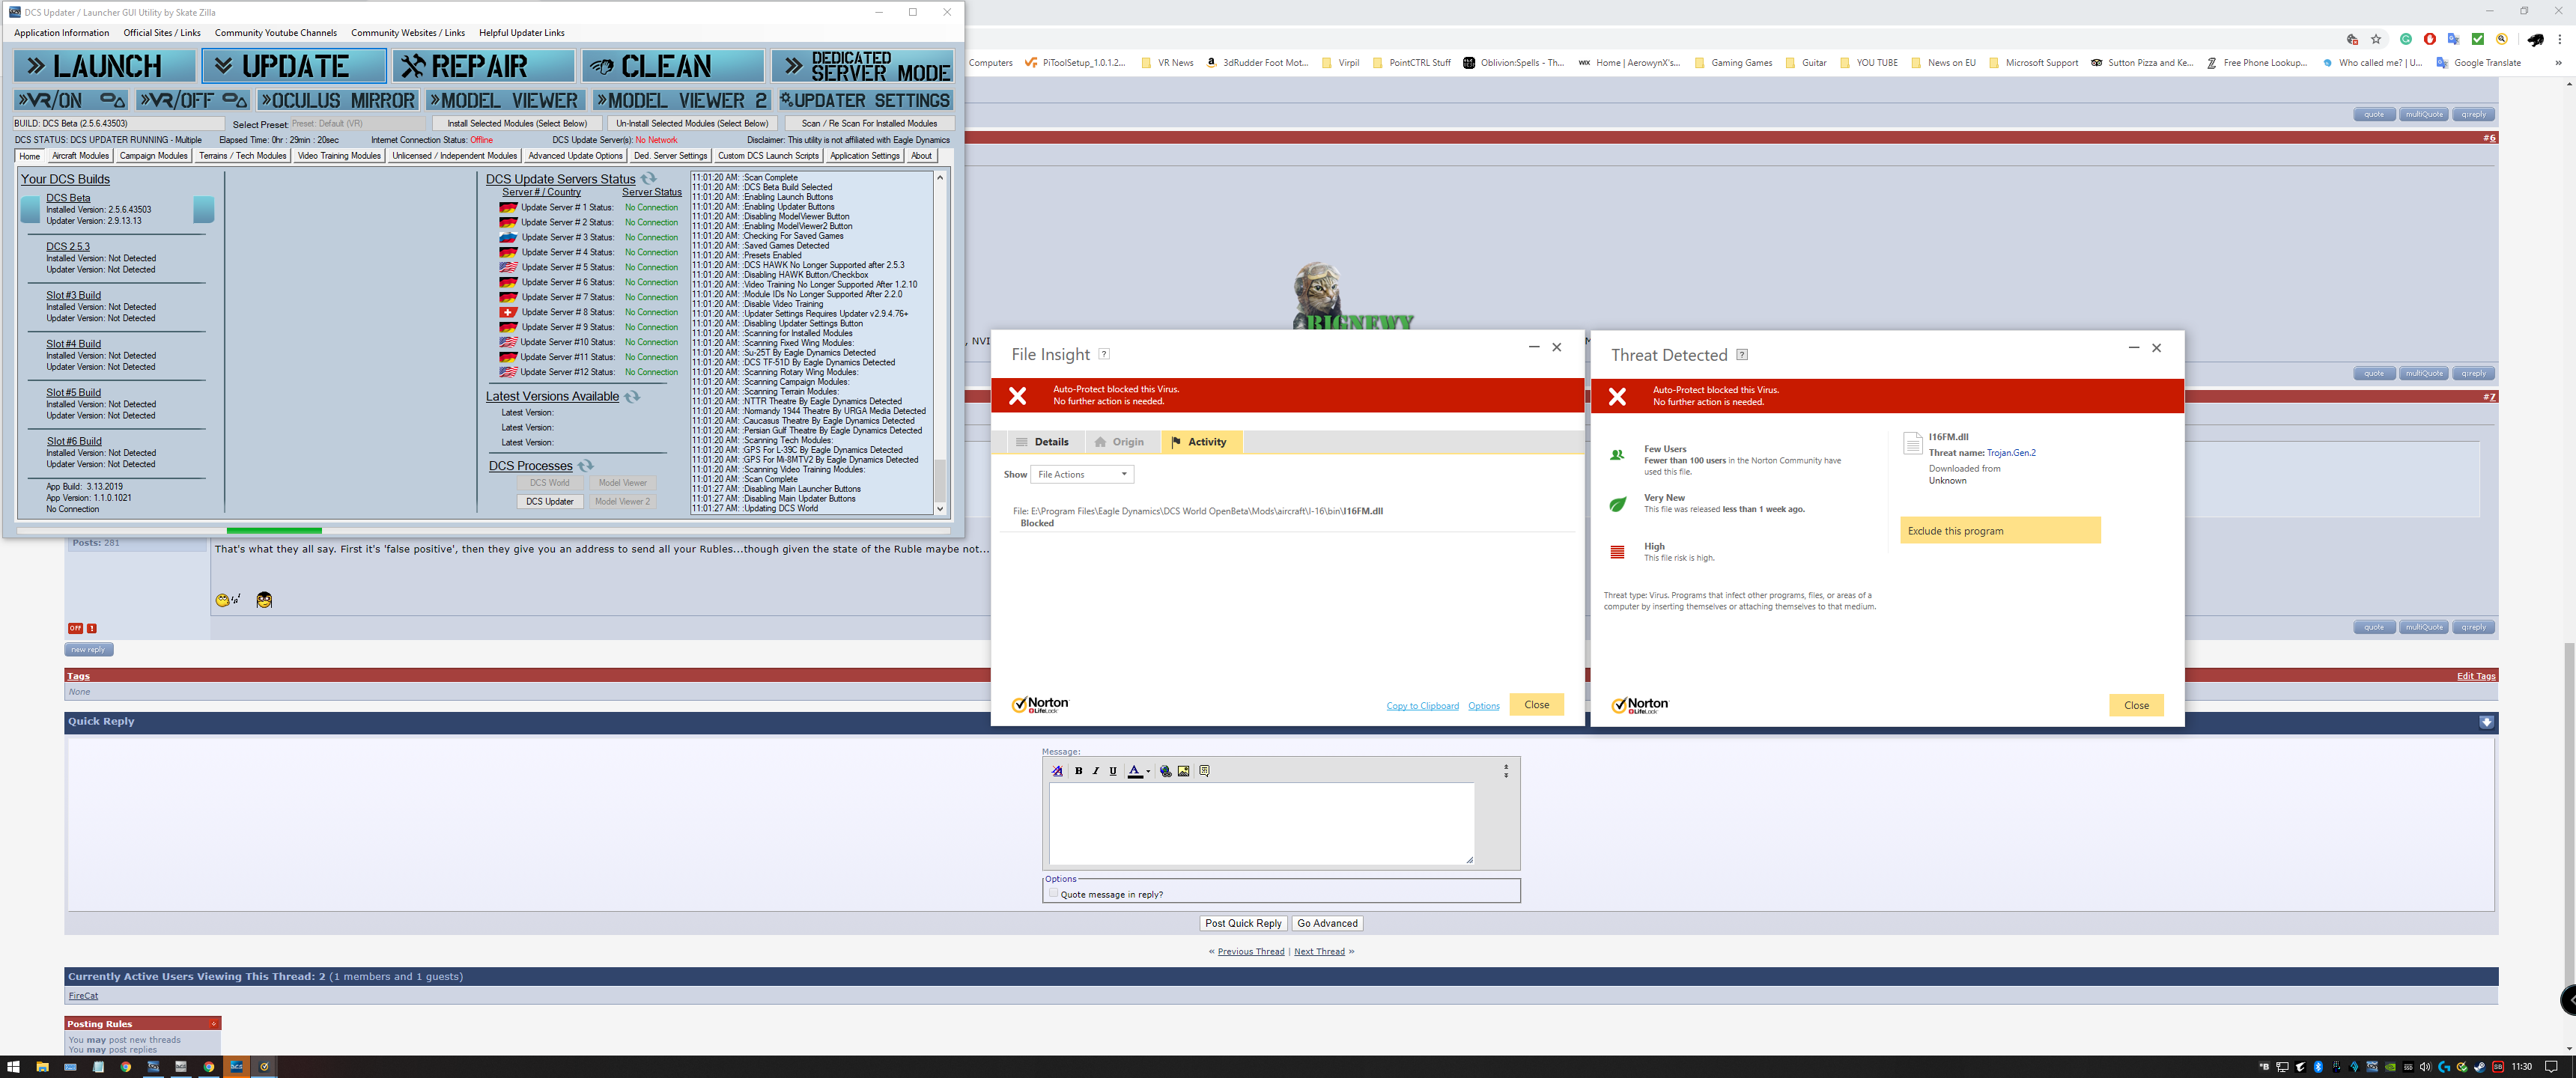Turn VR/ON with the headset button
The width and height of the screenshot is (2576, 1078).
click(71, 100)
